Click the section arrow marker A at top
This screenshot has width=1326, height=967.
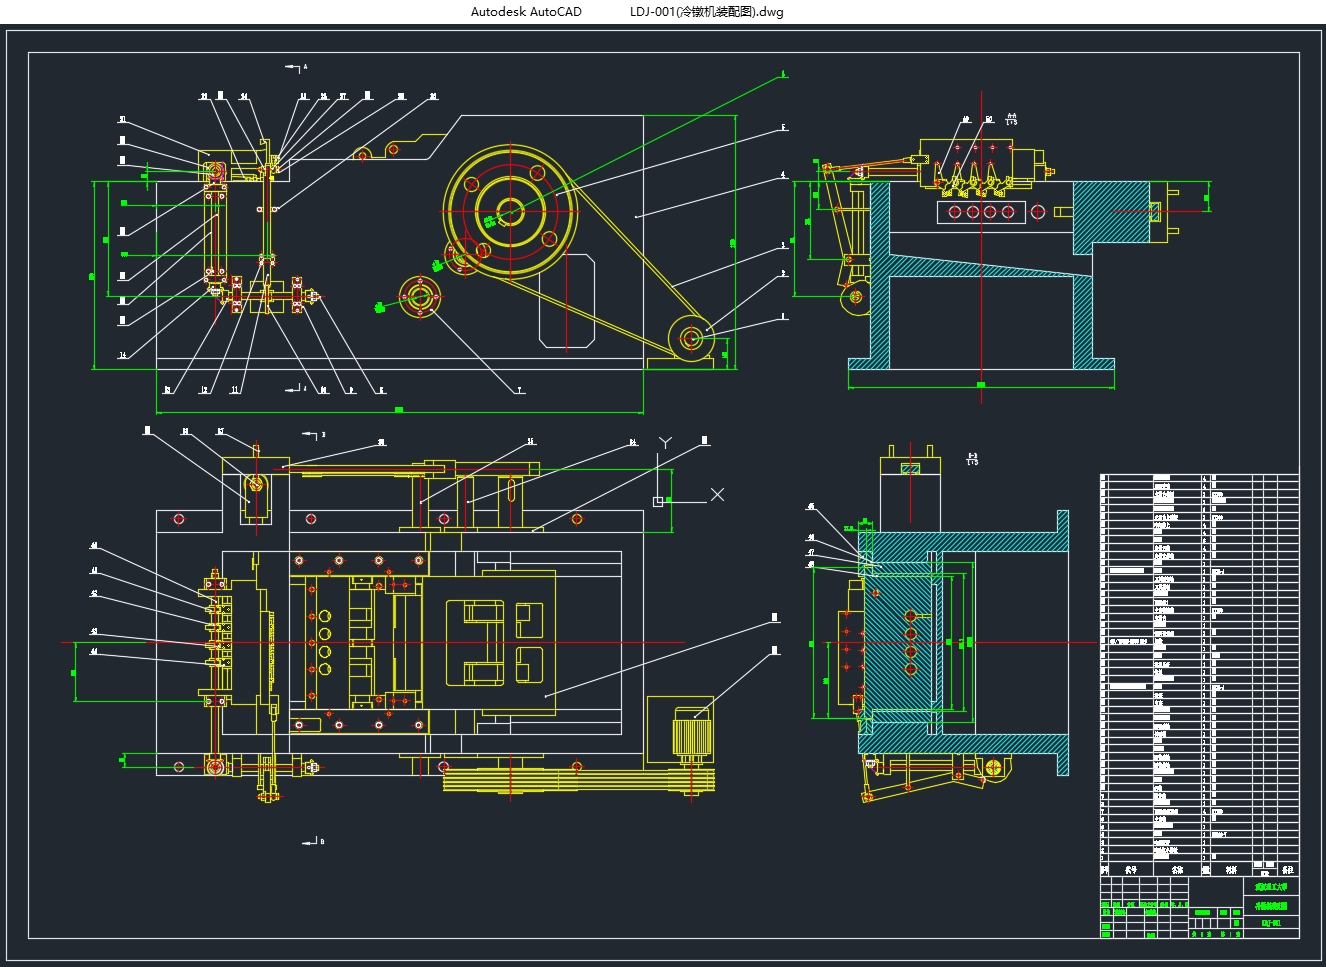pyautogui.click(x=296, y=68)
